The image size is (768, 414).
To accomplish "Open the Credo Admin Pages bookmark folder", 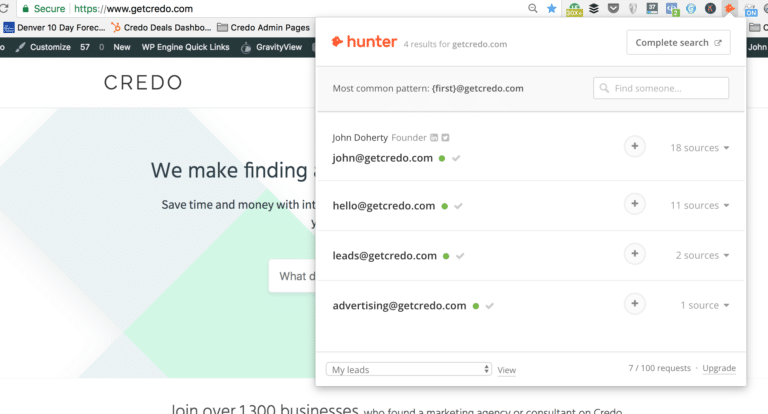I will [x=264, y=27].
